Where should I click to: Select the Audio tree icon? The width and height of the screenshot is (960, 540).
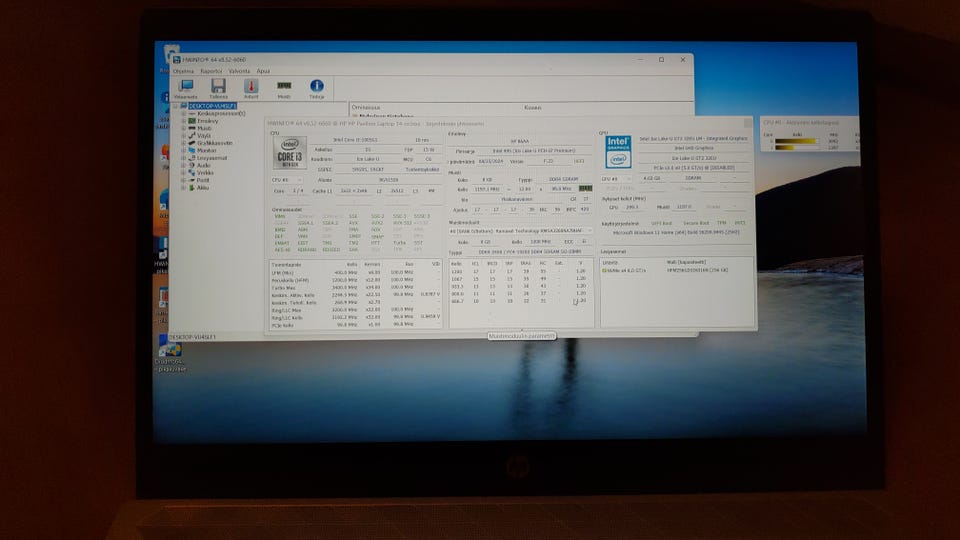(x=192, y=165)
